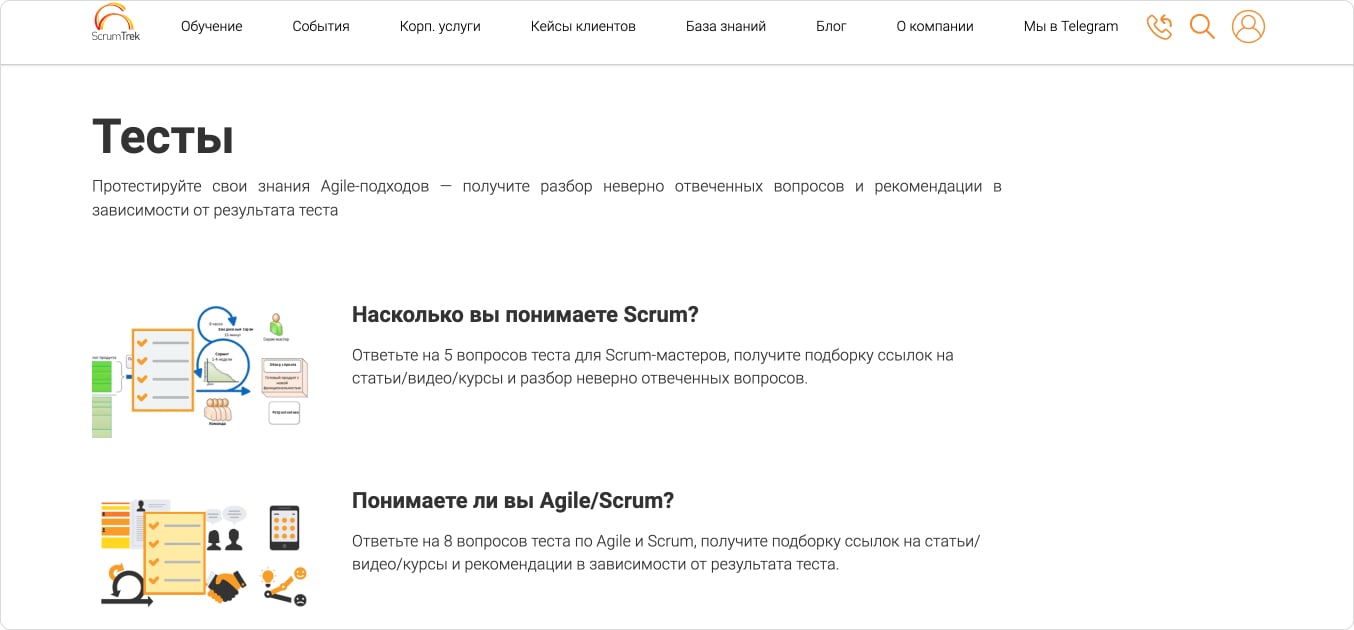Select the Обучение menu item
This screenshot has height=630, width=1354.
click(x=211, y=26)
